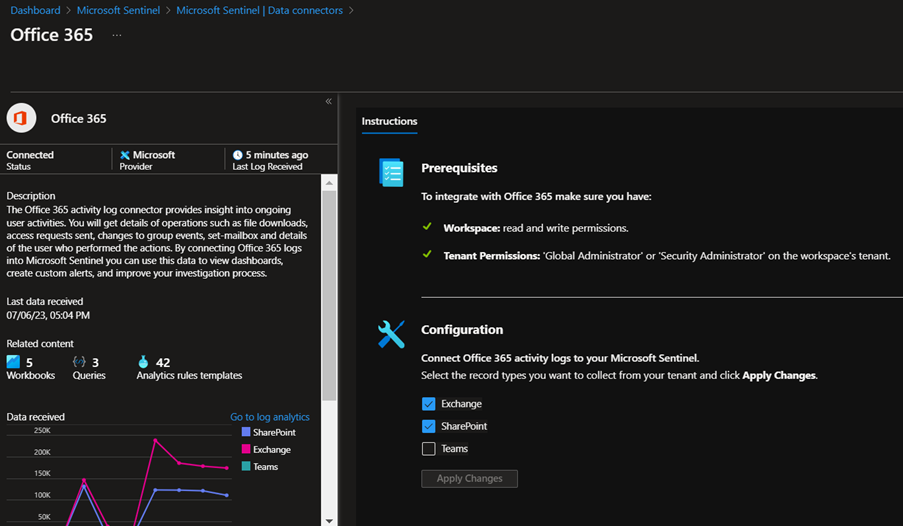Click the Microsoft provider icon
Image resolution: width=903 pixels, height=526 pixels.
(124, 155)
